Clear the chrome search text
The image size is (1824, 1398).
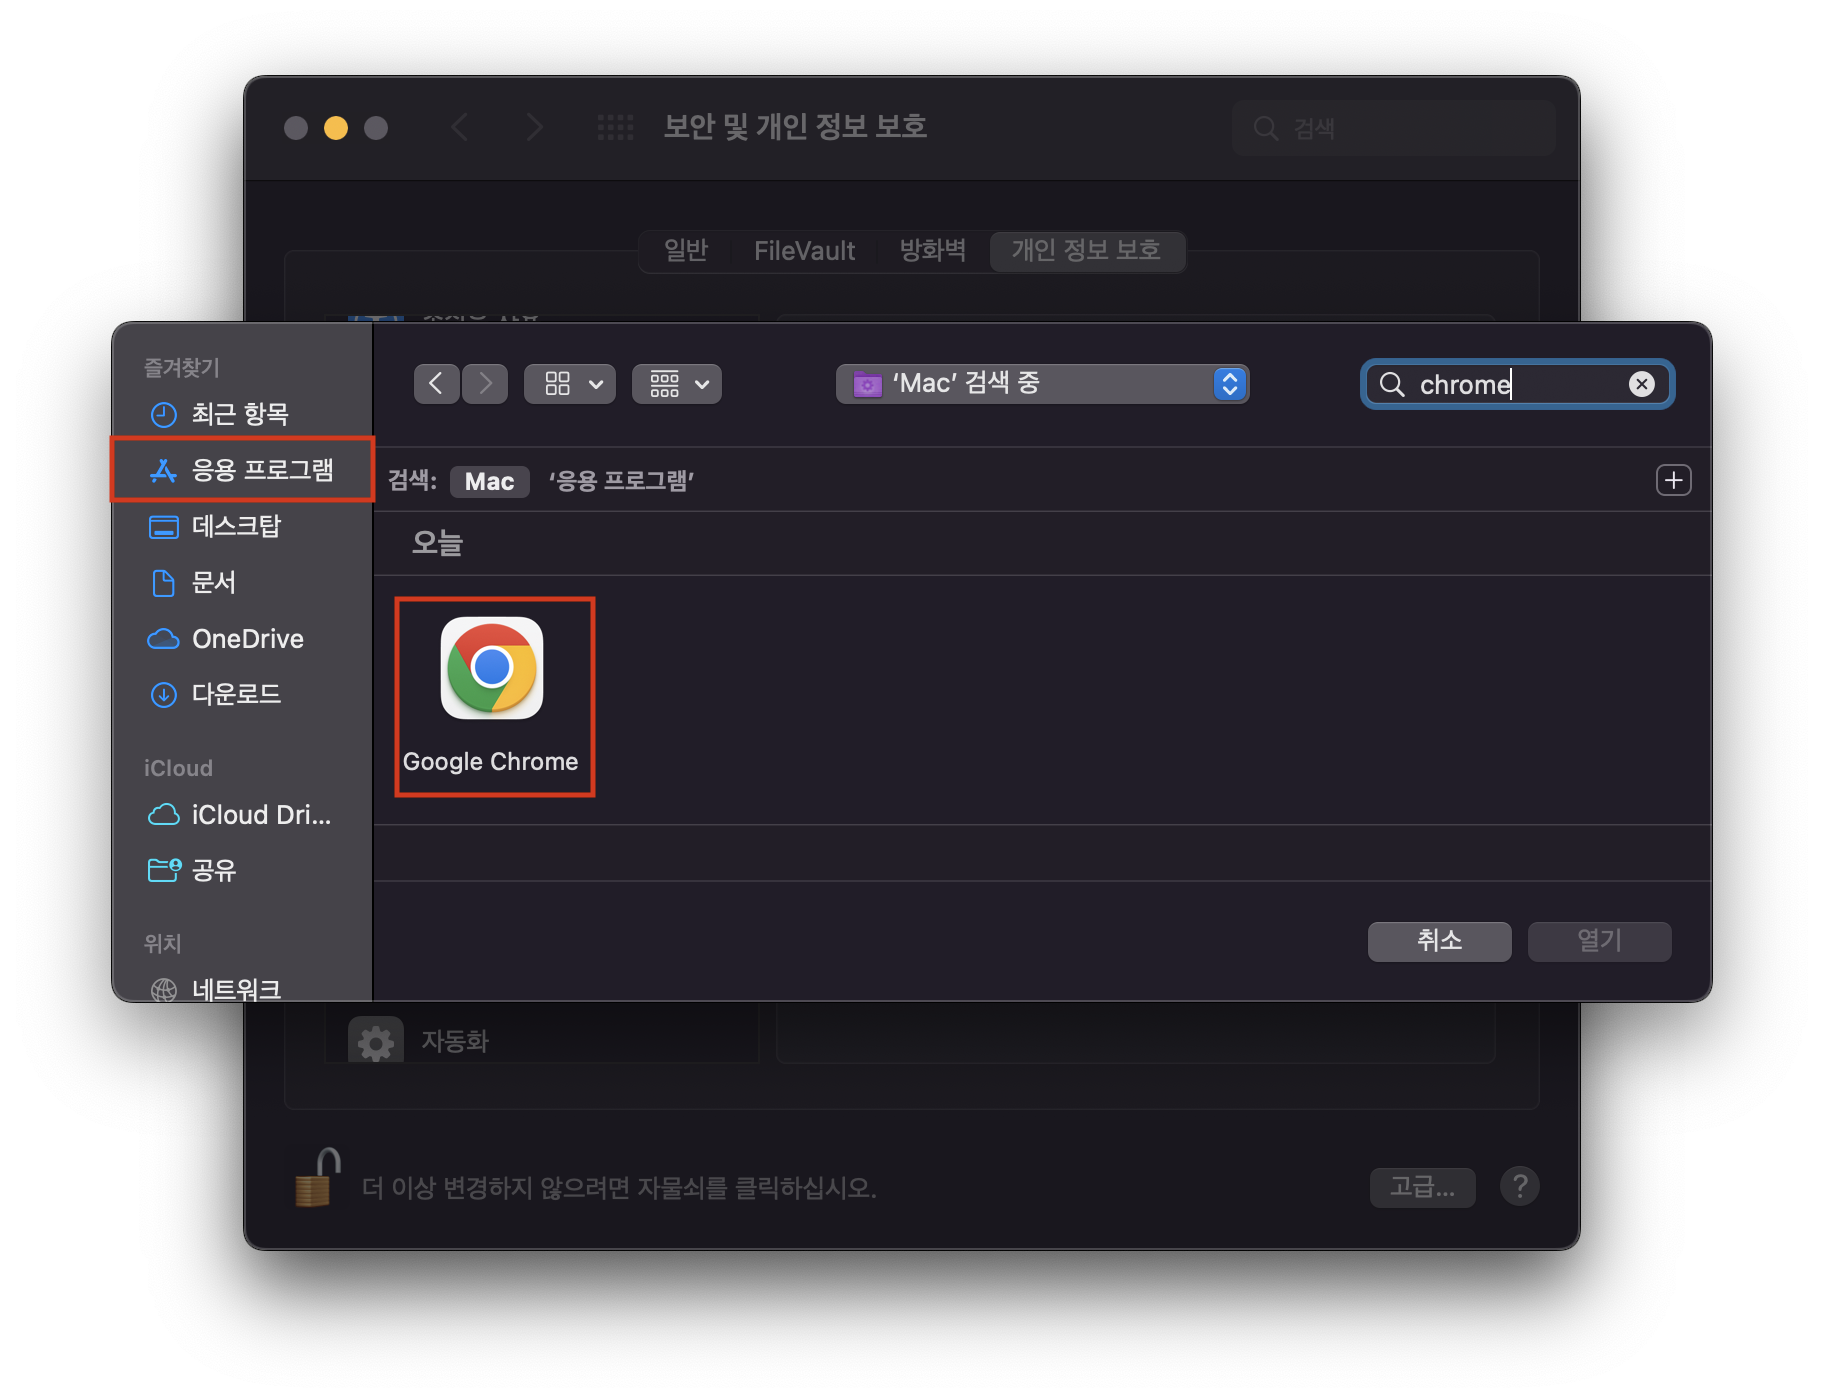click(1641, 384)
